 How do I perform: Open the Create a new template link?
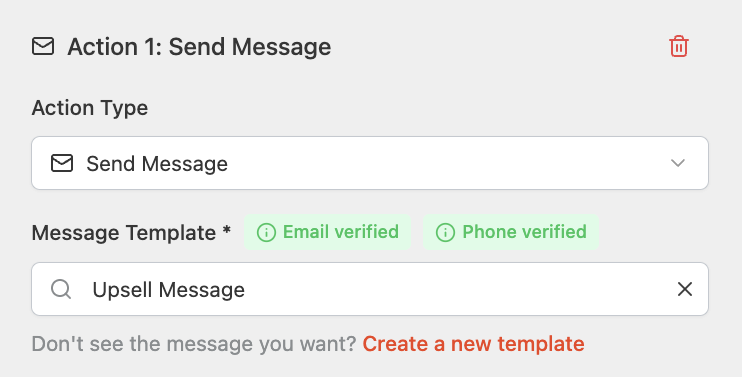coord(473,344)
